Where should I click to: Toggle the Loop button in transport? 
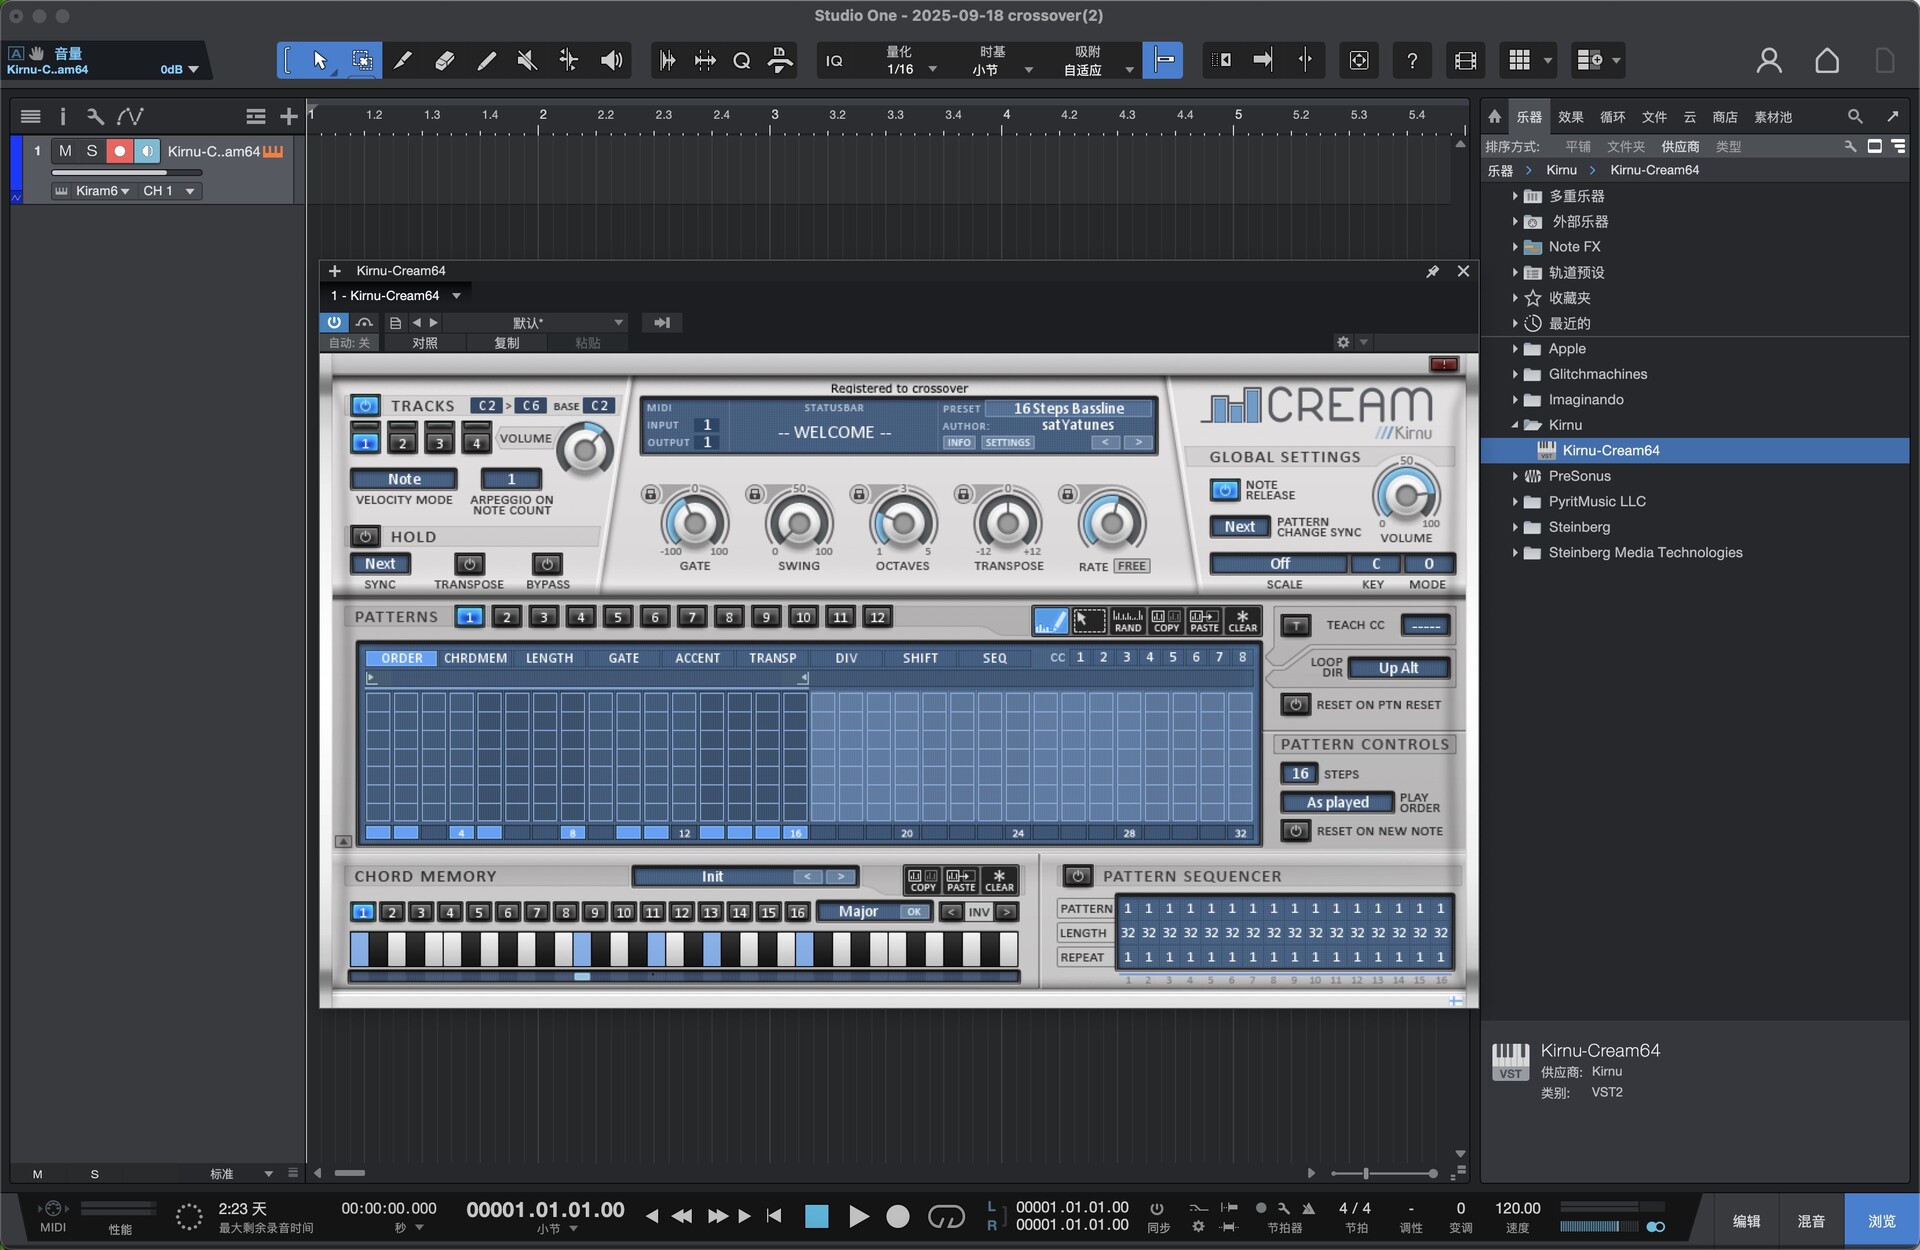tap(946, 1216)
